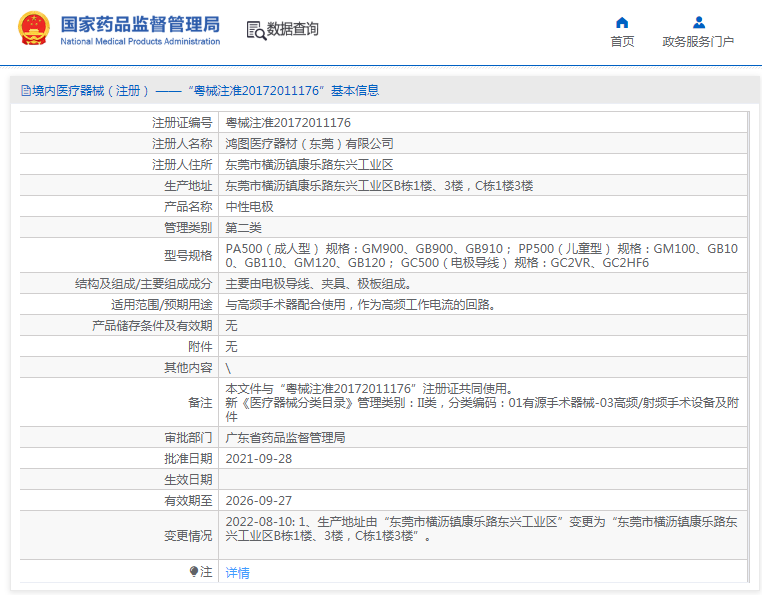Viewport: 762px width, 595px height.
Task: Click the 批准日期 label
Action: click(x=188, y=458)
